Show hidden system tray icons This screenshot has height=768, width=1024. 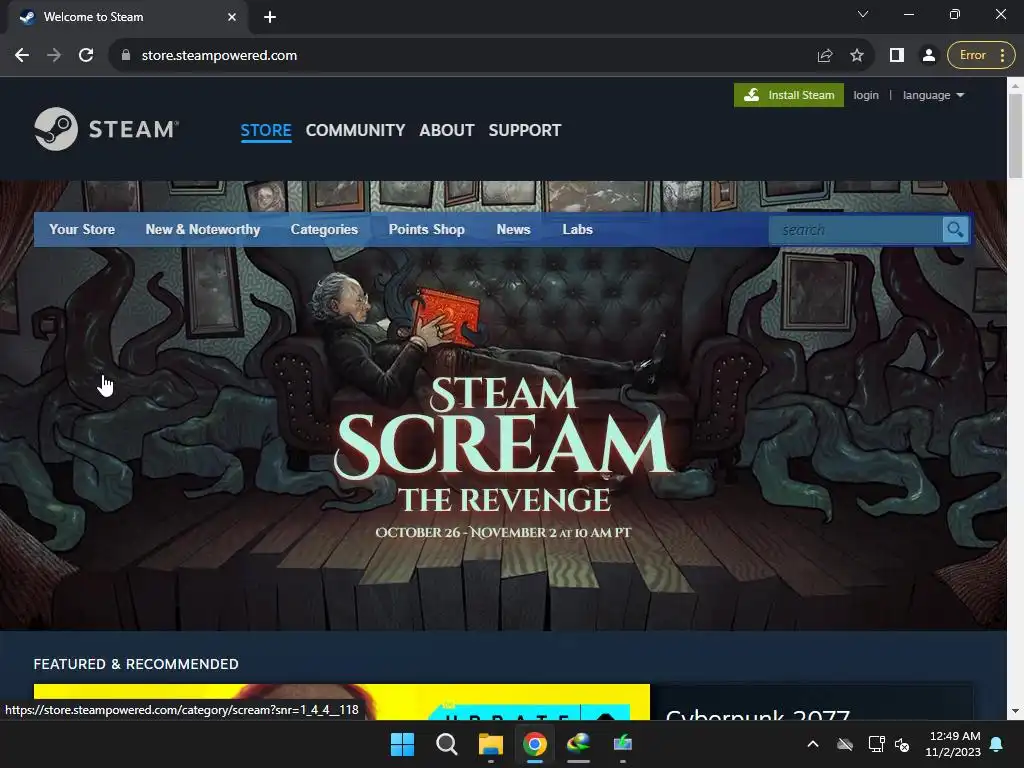pyautogui.click(x=813, y=744)
